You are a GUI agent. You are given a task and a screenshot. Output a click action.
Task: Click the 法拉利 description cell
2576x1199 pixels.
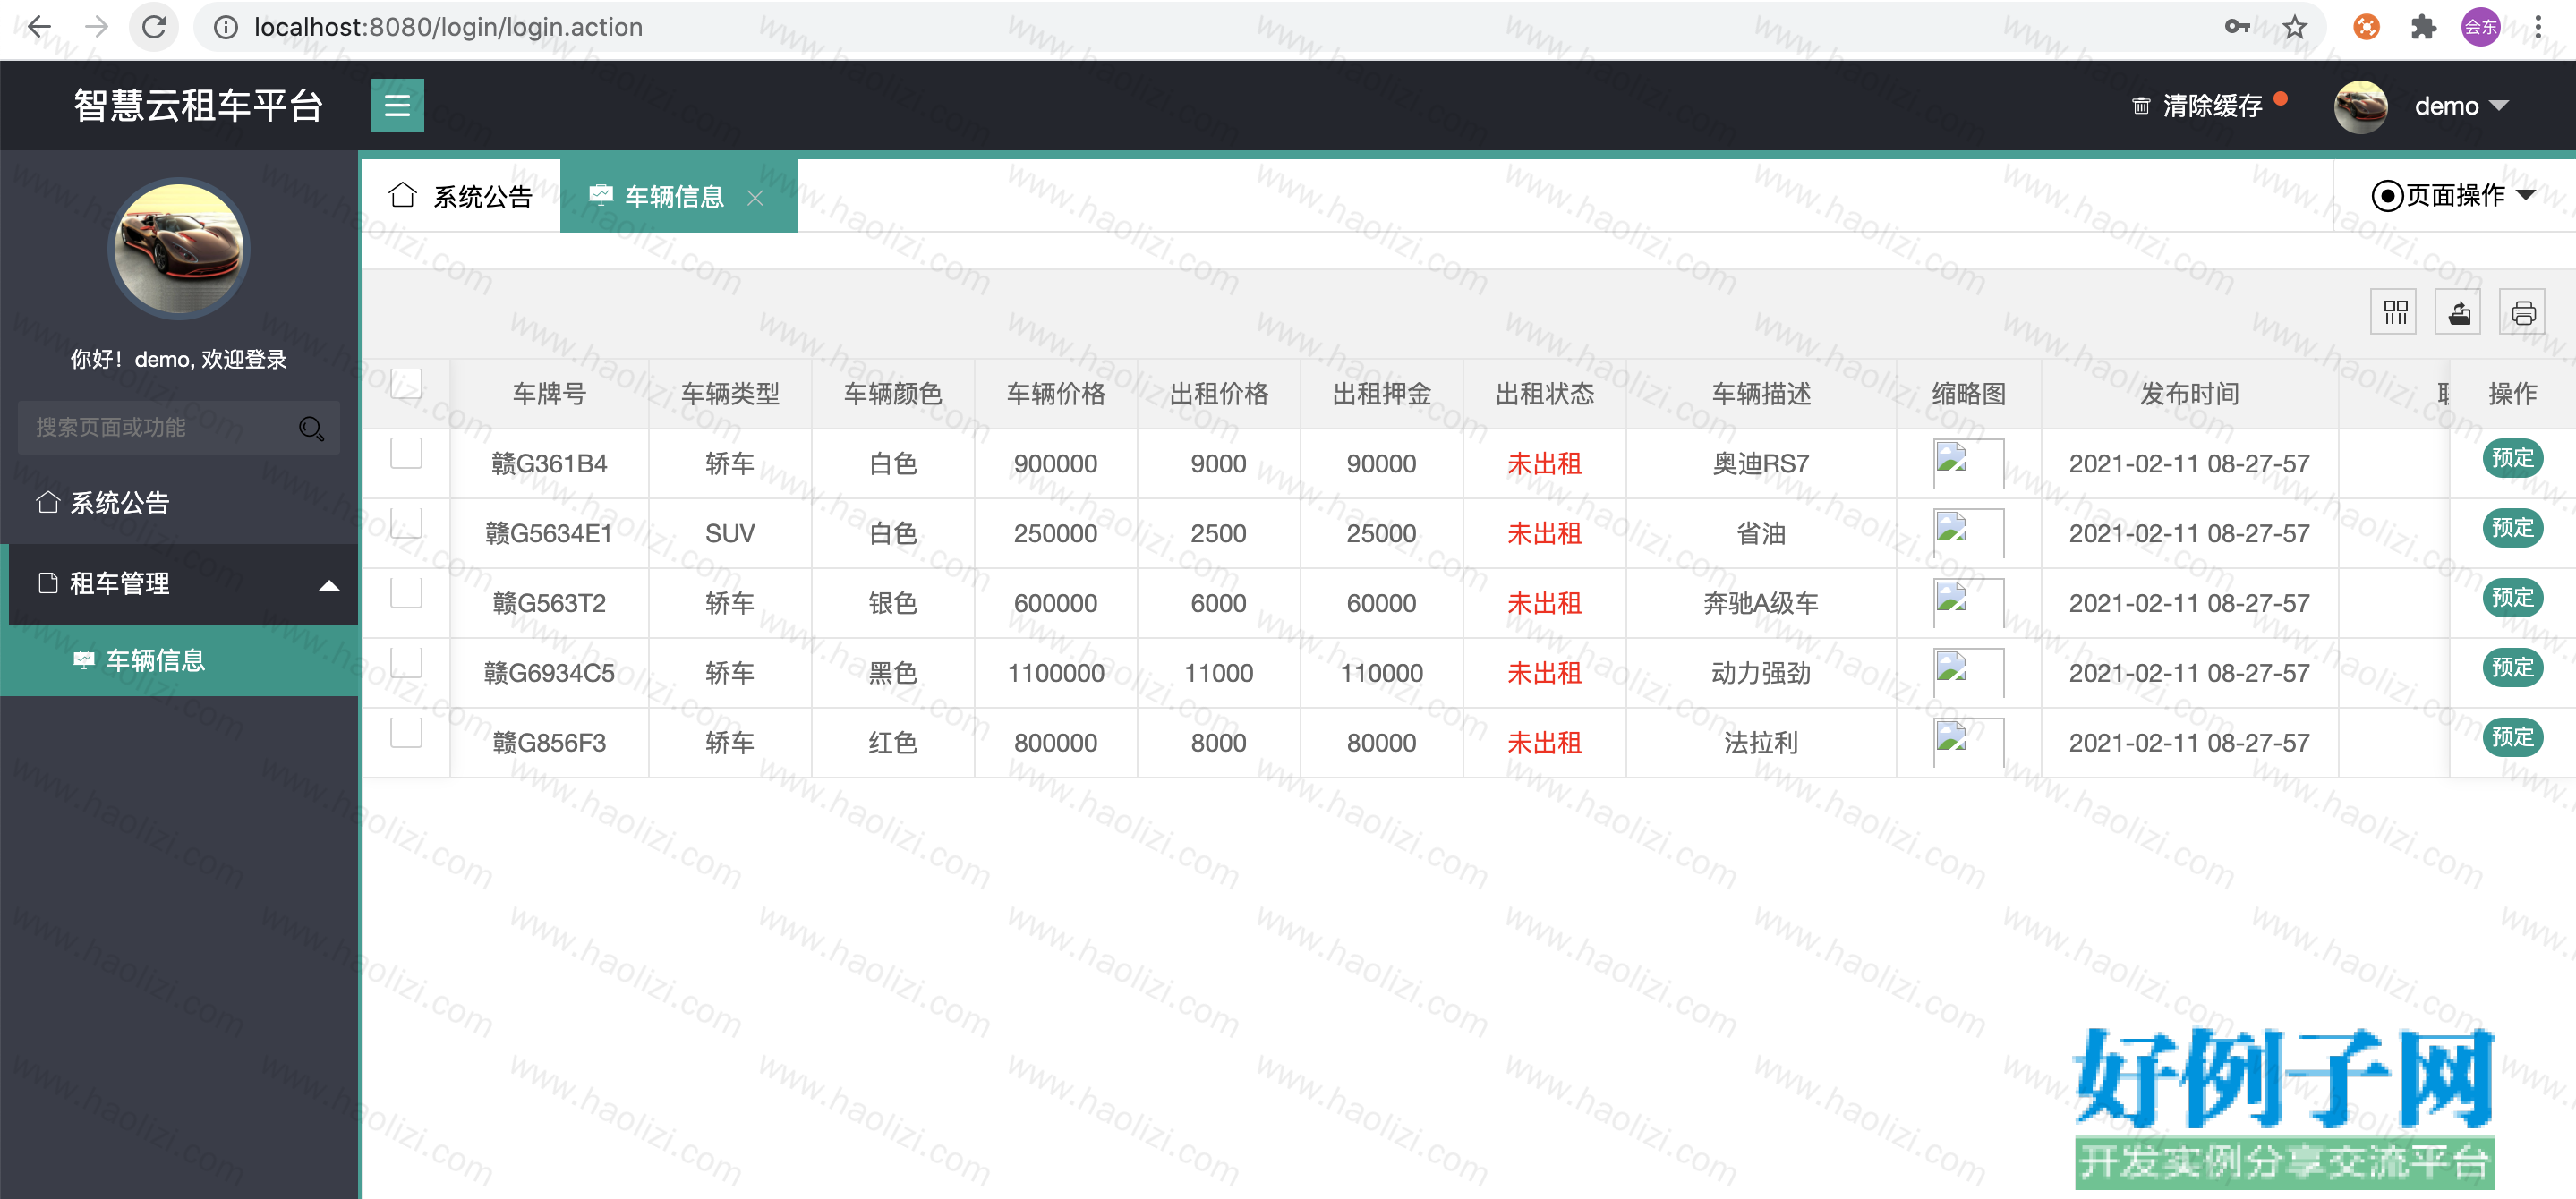[x=1760, y=743]
